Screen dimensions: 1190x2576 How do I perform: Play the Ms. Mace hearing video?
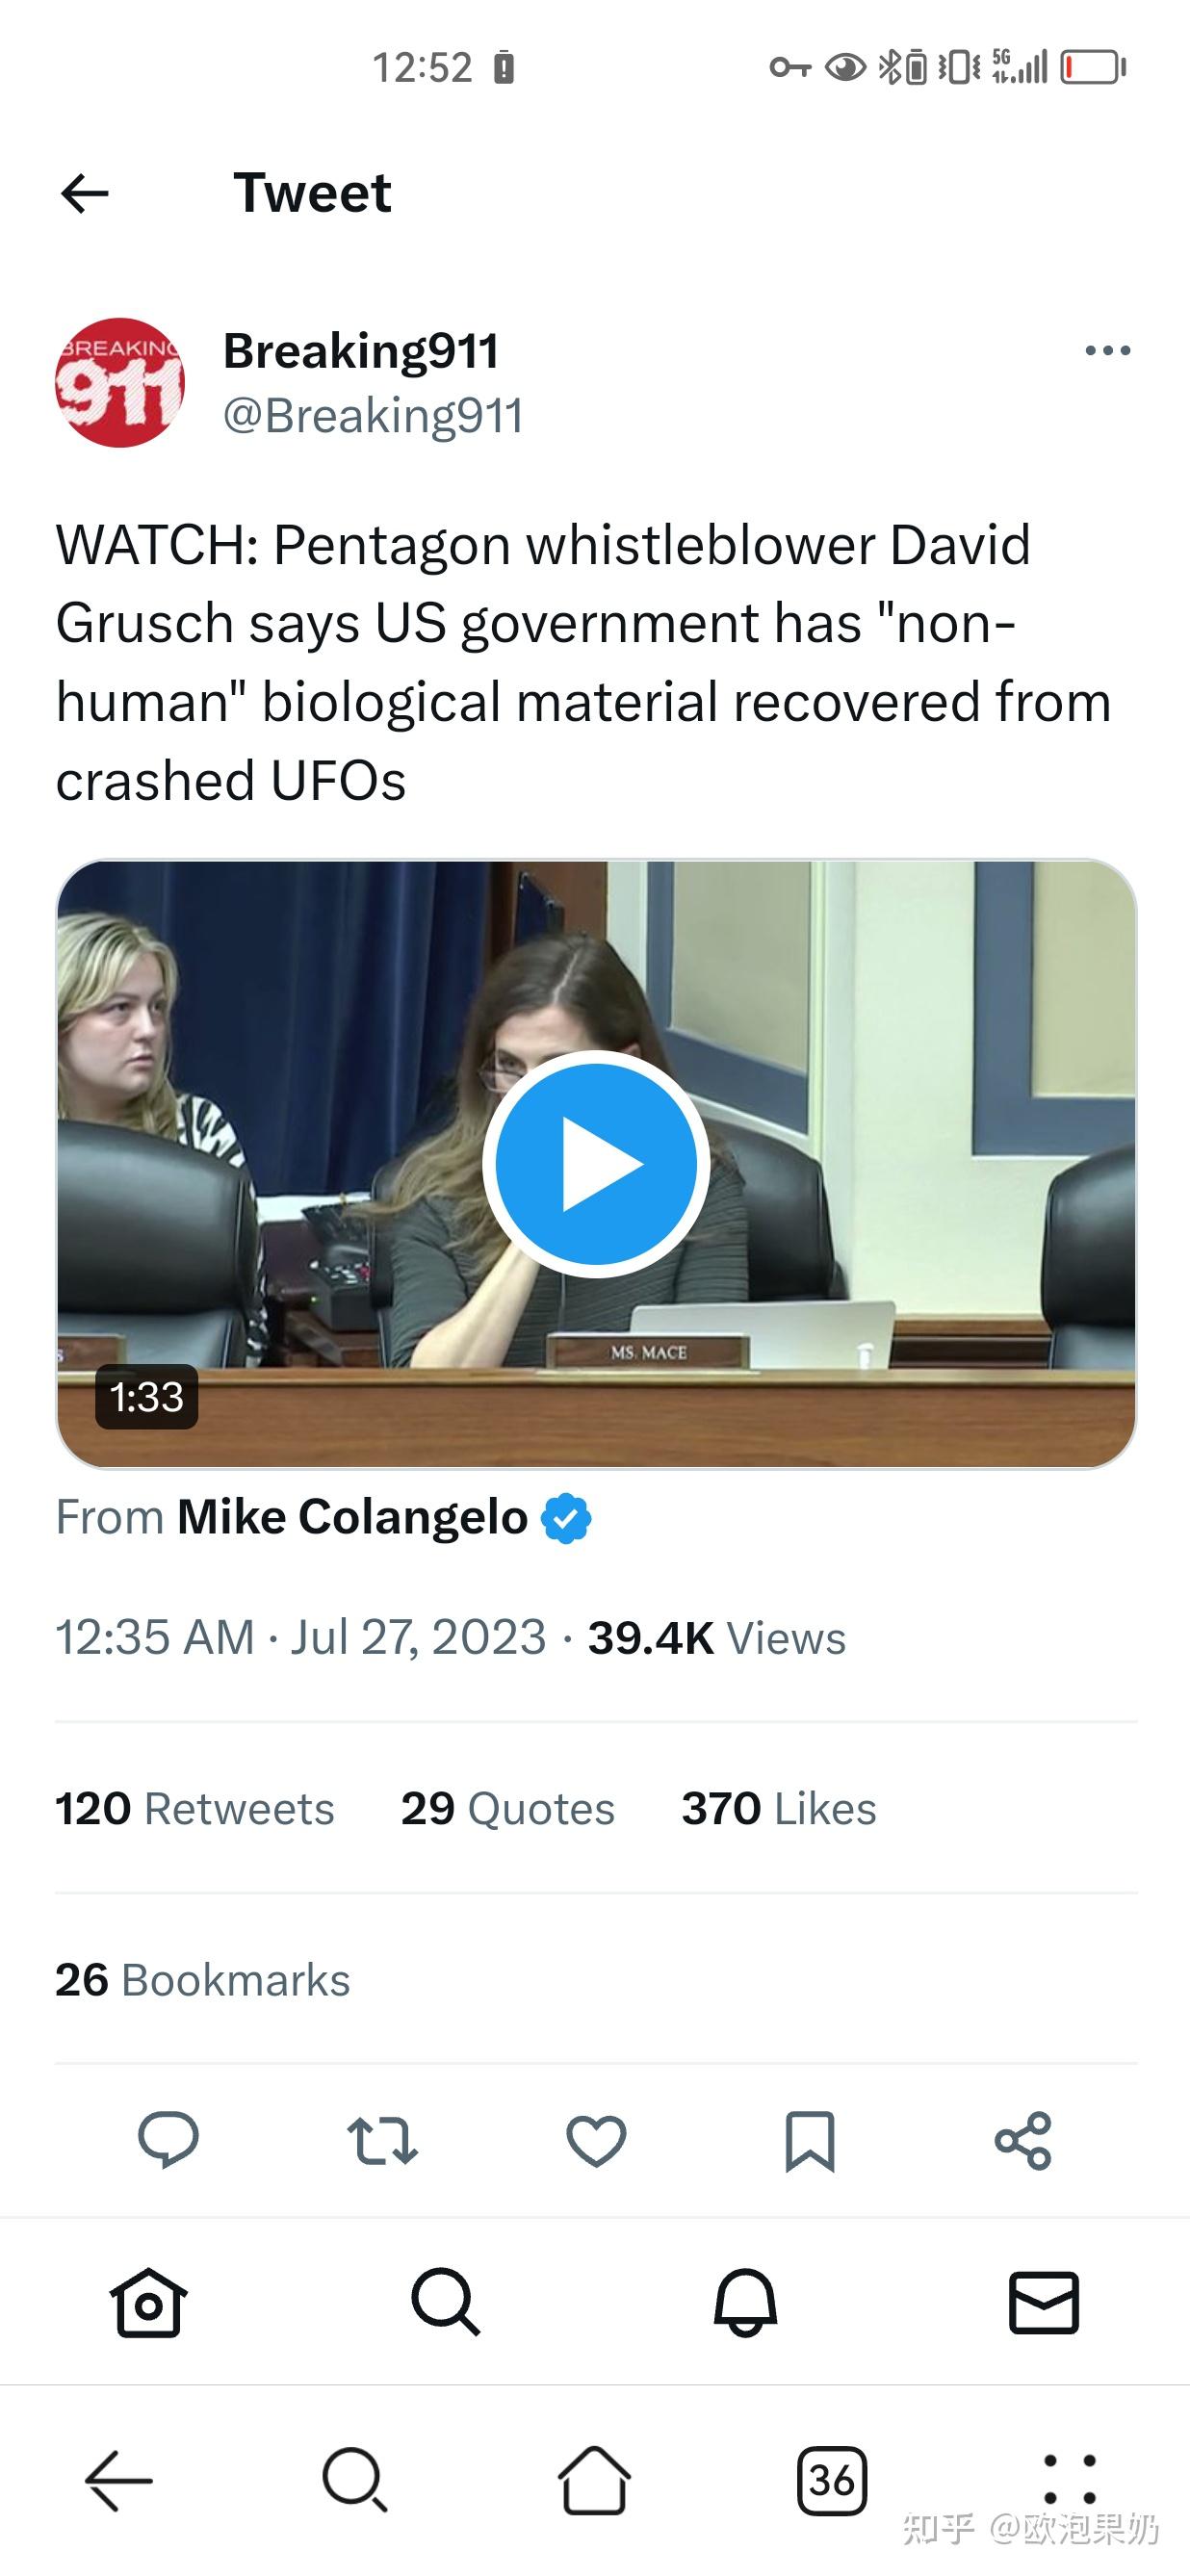[x=596, y=1164]
